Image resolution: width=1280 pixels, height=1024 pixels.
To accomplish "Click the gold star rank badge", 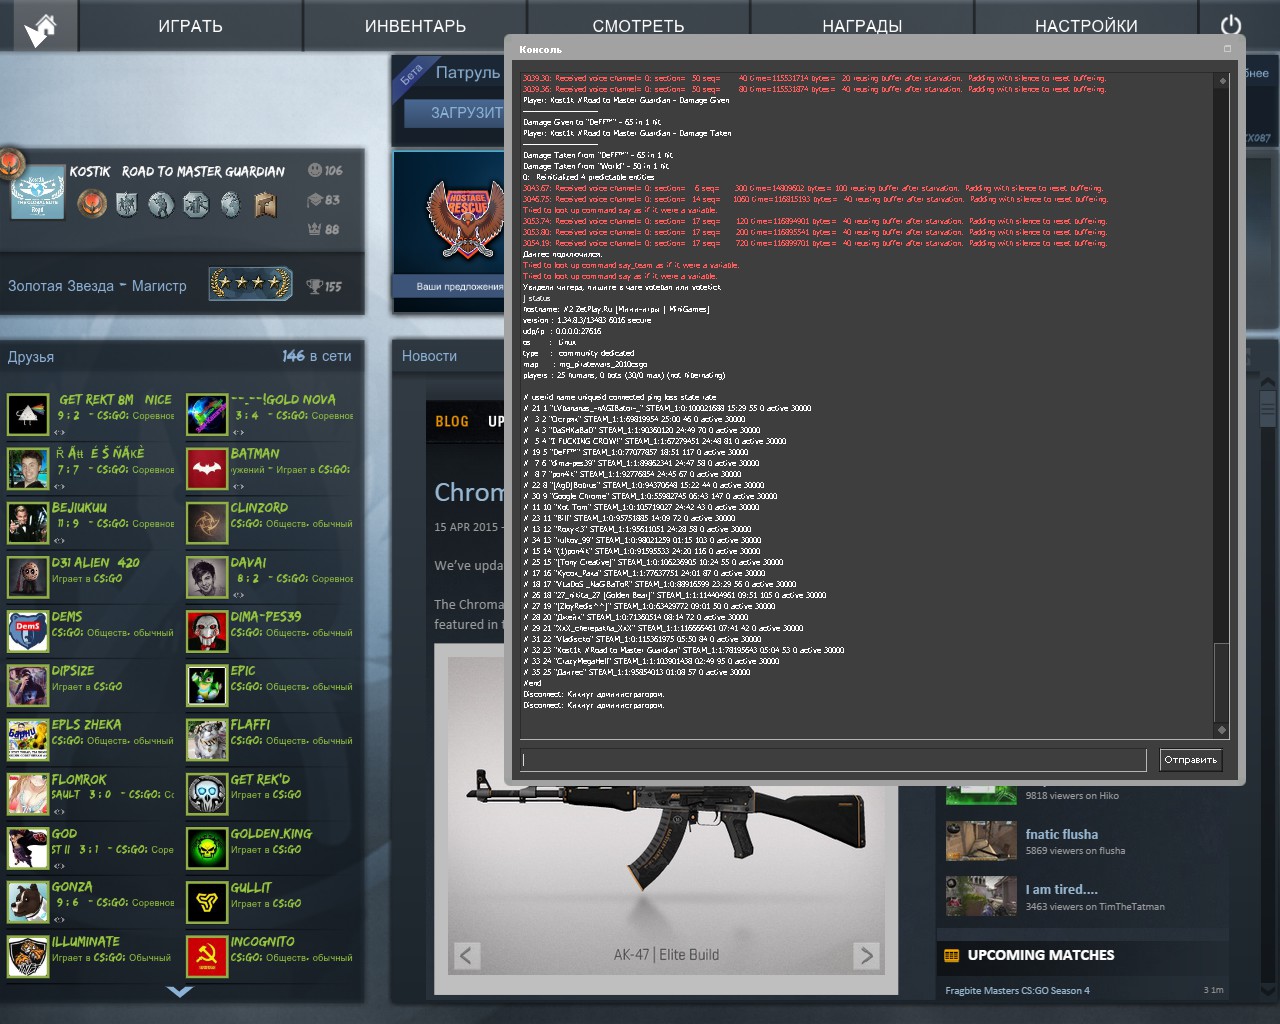I will [250, 285].
